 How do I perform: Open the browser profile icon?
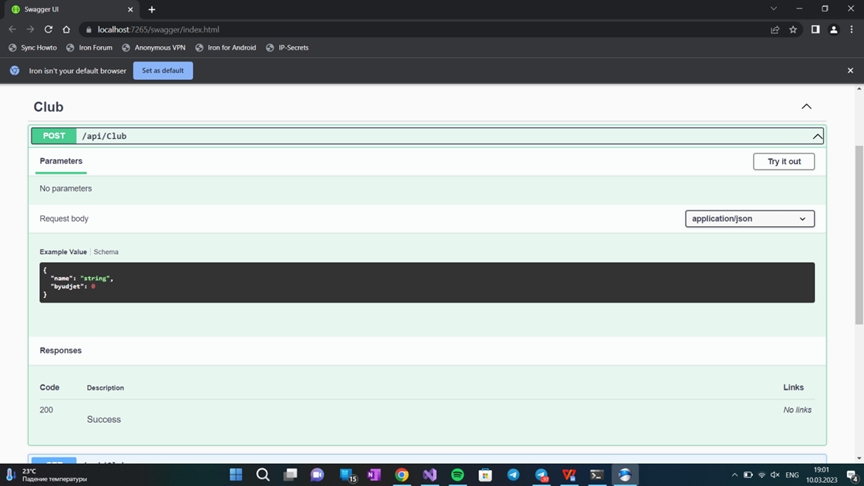[834, 30]
